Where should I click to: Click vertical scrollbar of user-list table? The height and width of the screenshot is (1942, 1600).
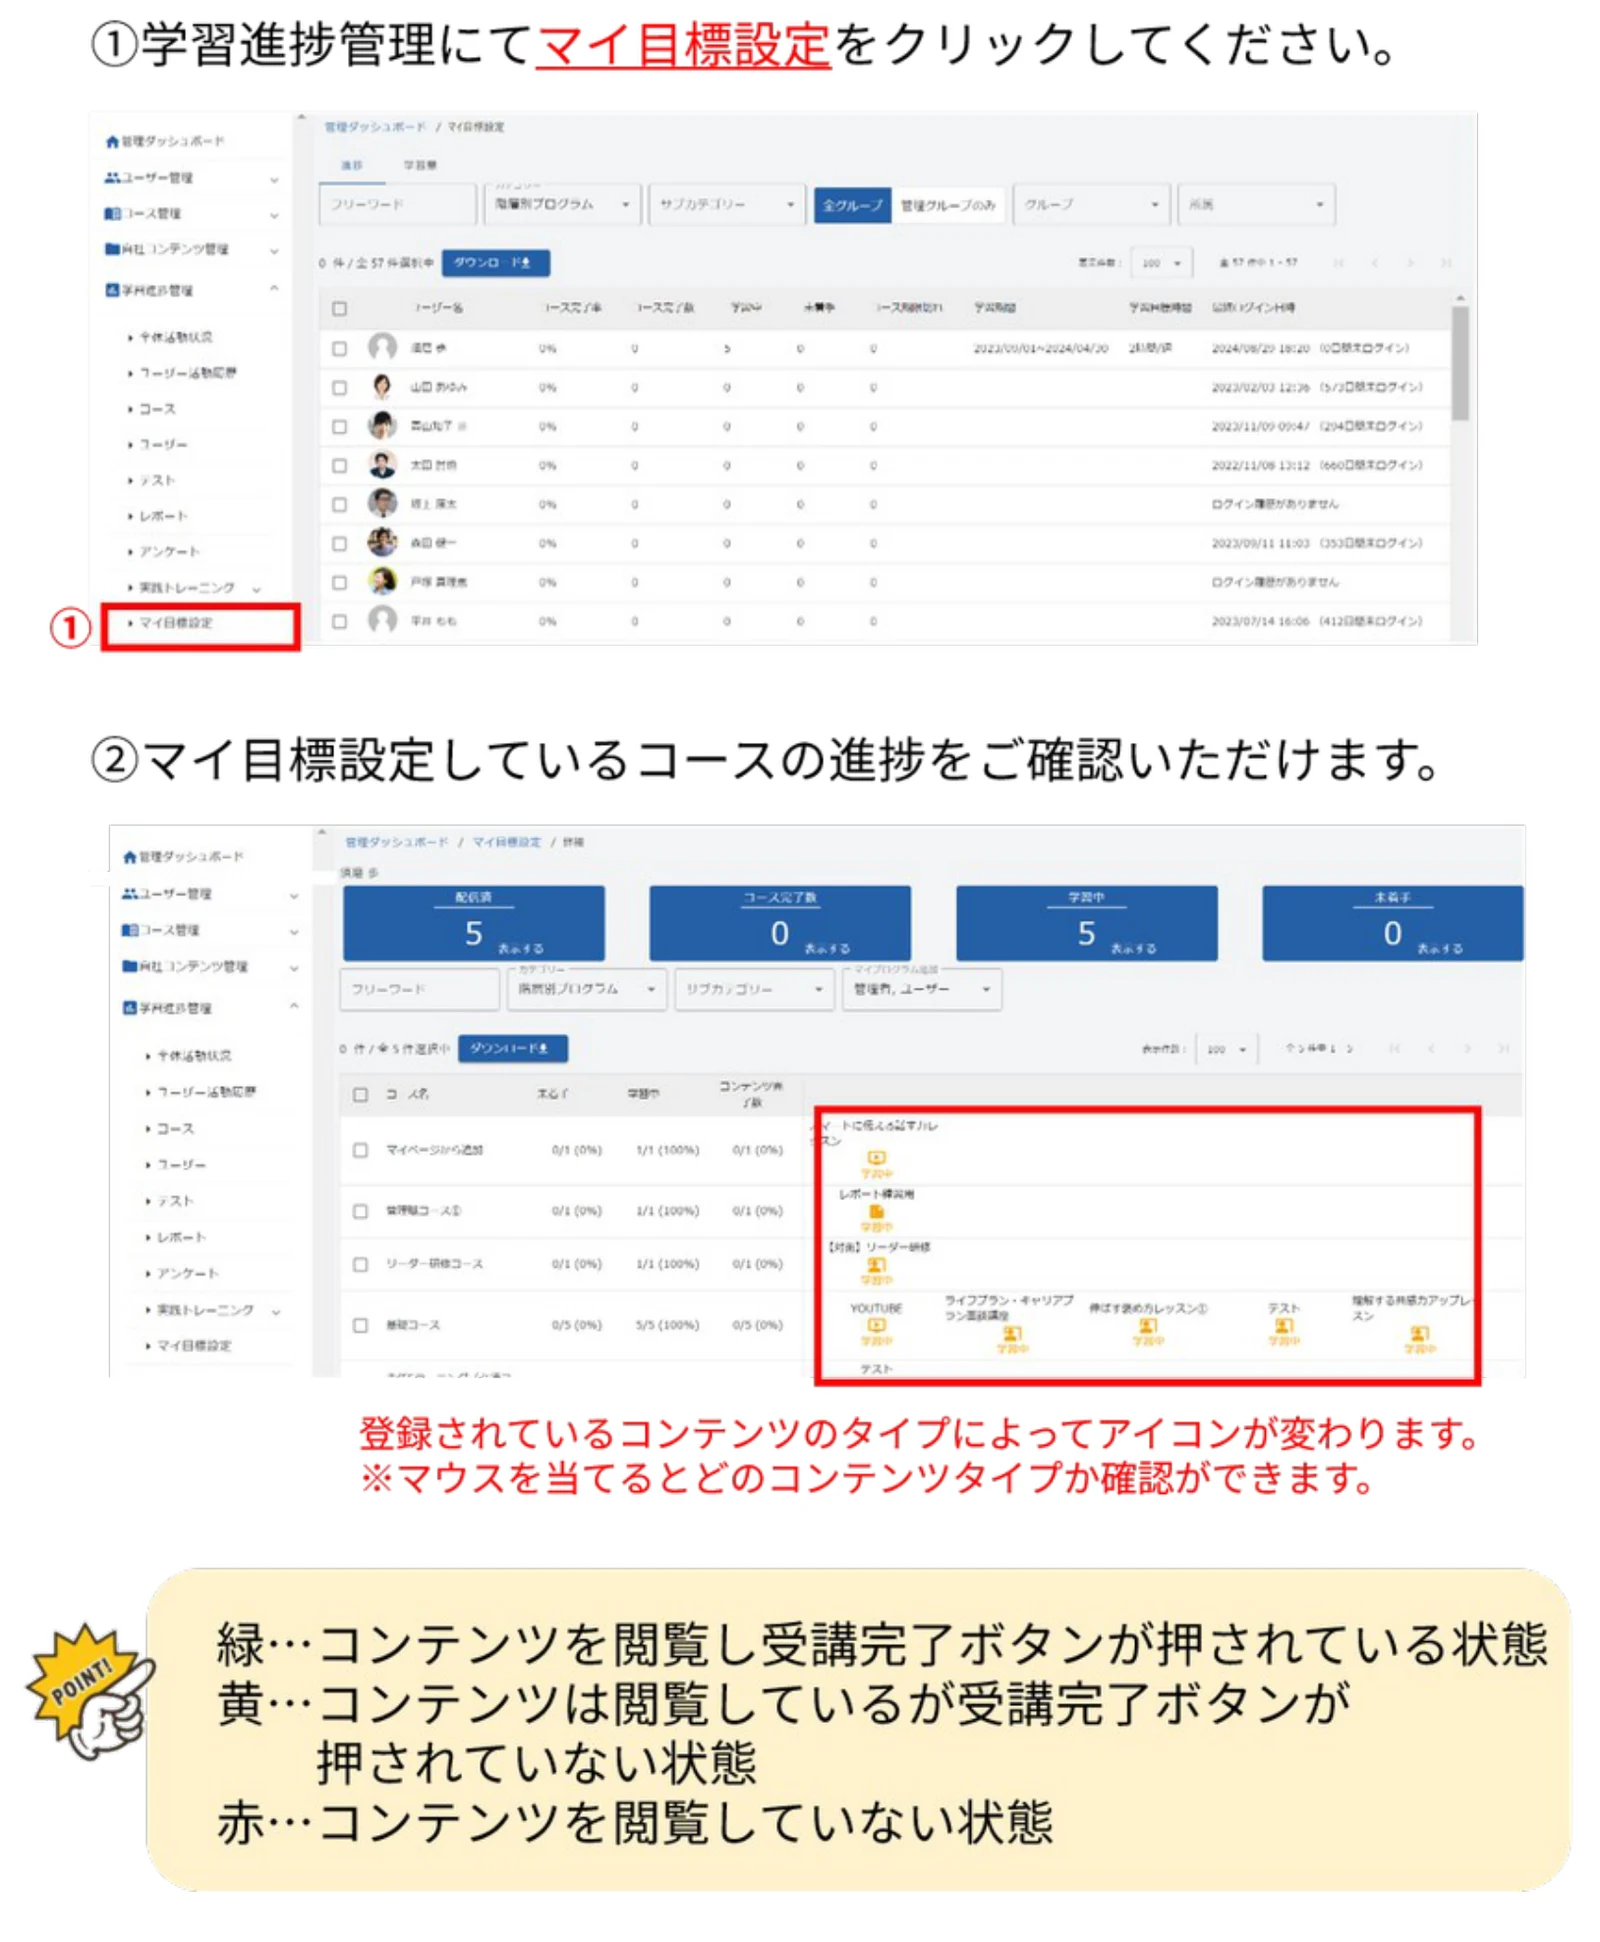coord(1460,362)
